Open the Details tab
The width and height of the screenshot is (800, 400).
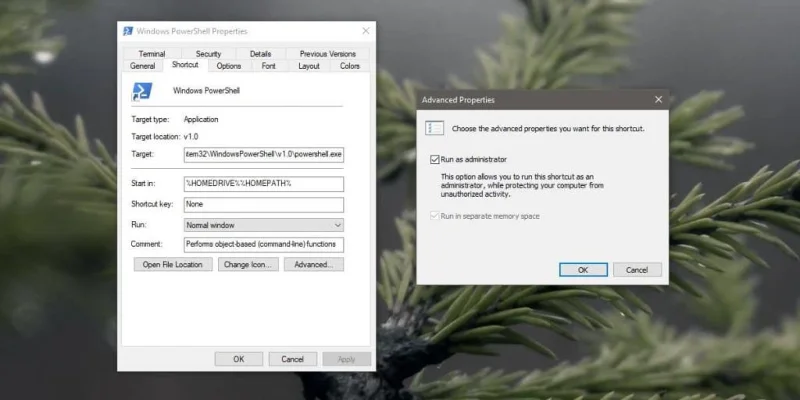pyautogui.click(x=260, y=54)
